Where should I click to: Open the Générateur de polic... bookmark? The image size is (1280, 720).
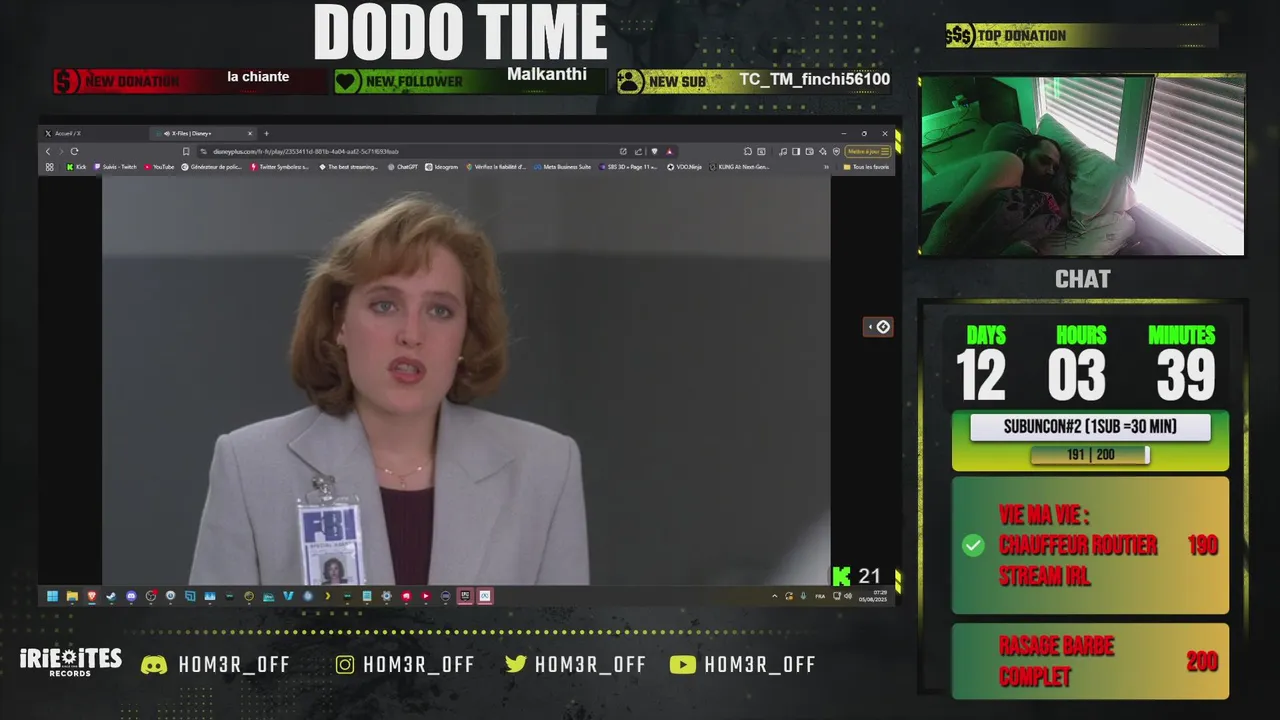[212, 167]
